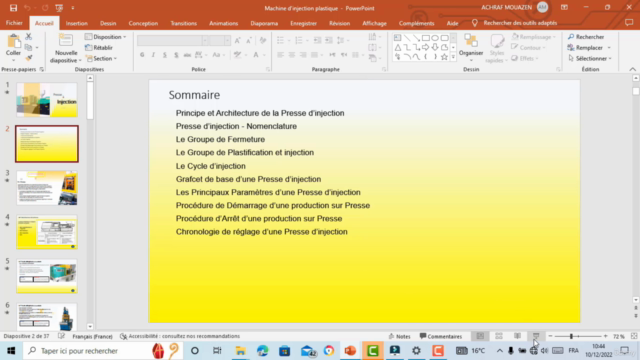Switch to the Conception tab
640x360 pixels.
click(143, 23)
